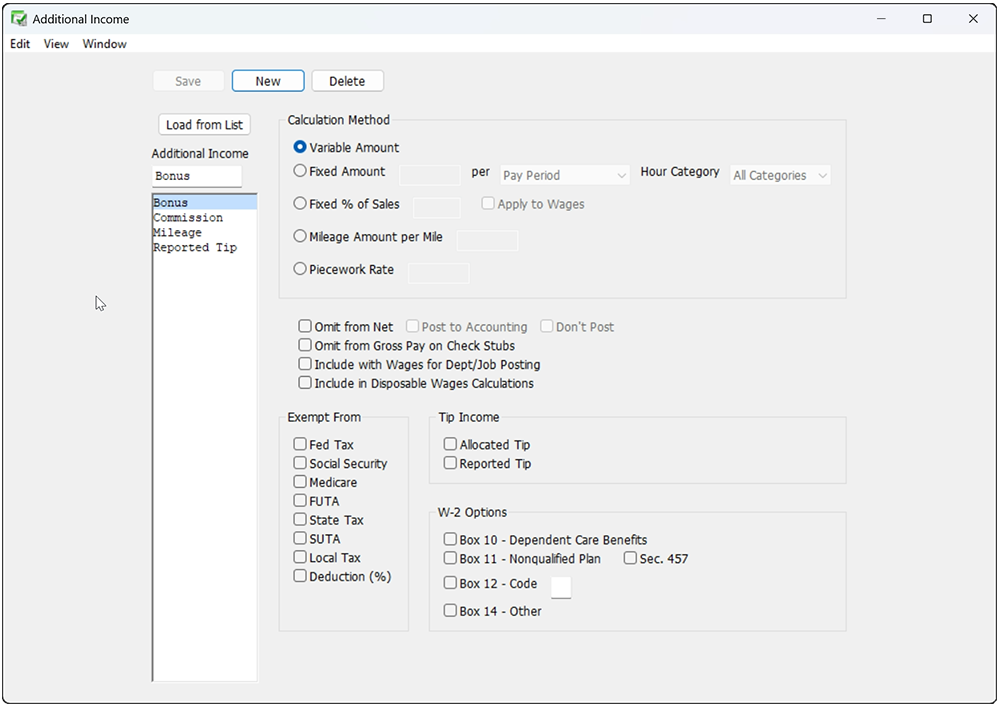Click the Fixed % of Sales value field
Viewport: 1000px width, 706px height.
(x=436, y=208)
